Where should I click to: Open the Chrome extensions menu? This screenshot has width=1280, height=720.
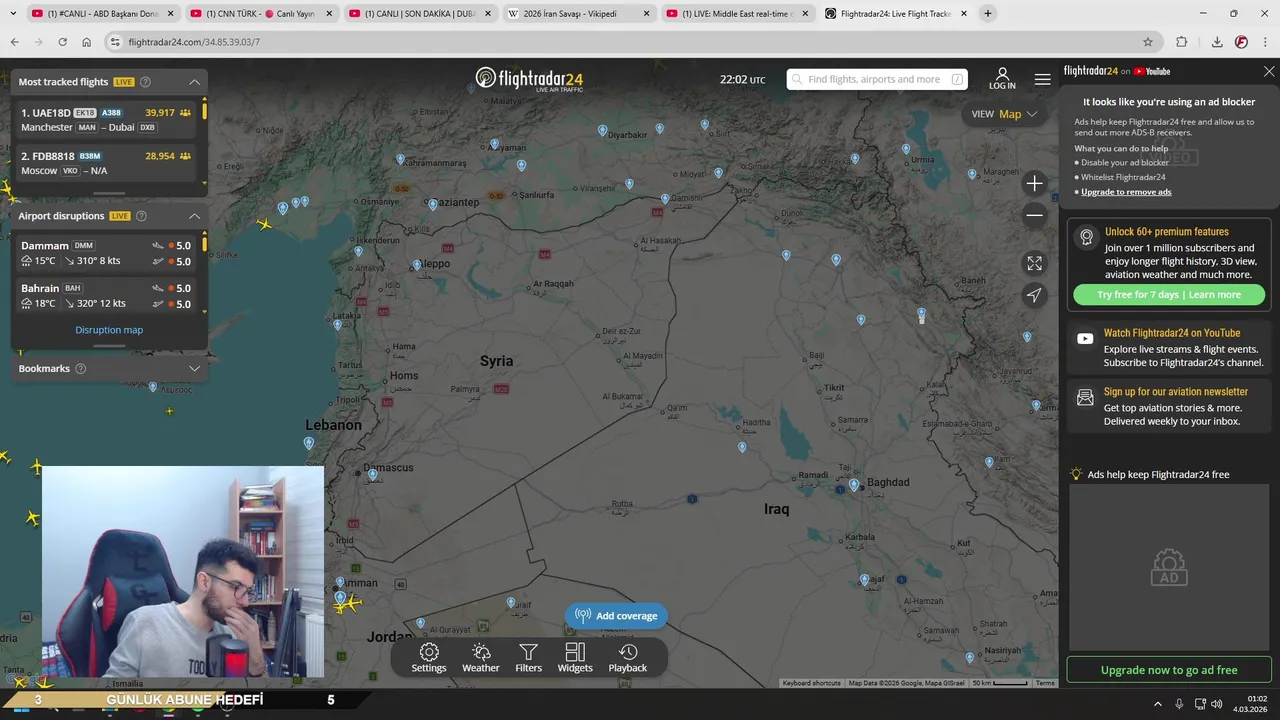1181,42
